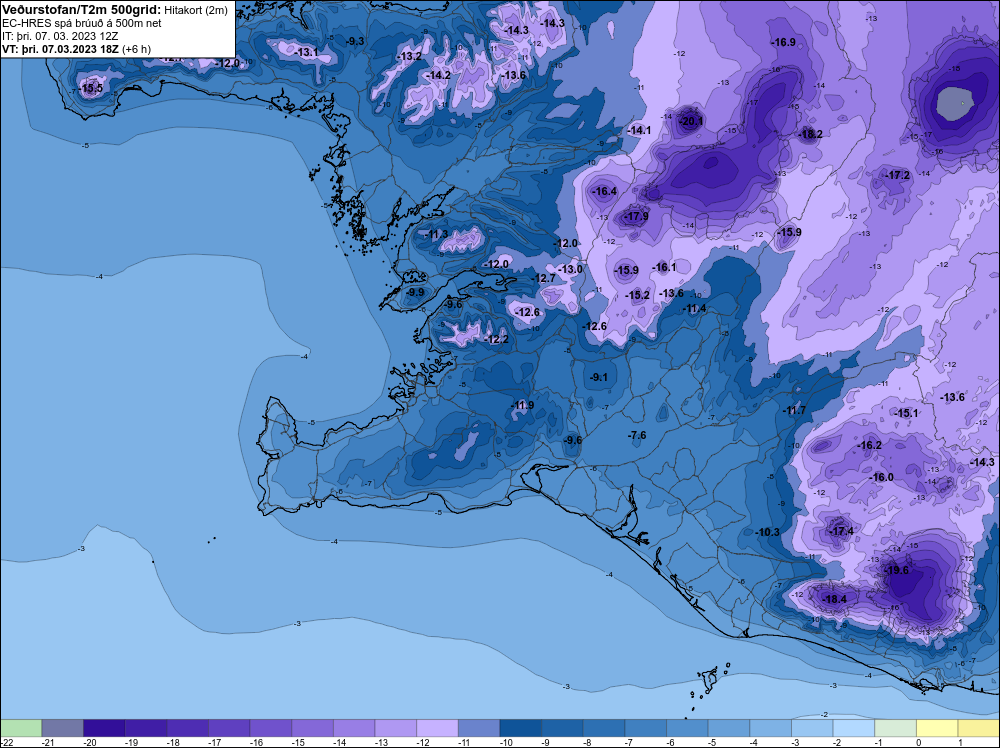Click the -17.2 temperature label
The width and height of the screenshot is (1000, 748).
click(x=898, y=175)
